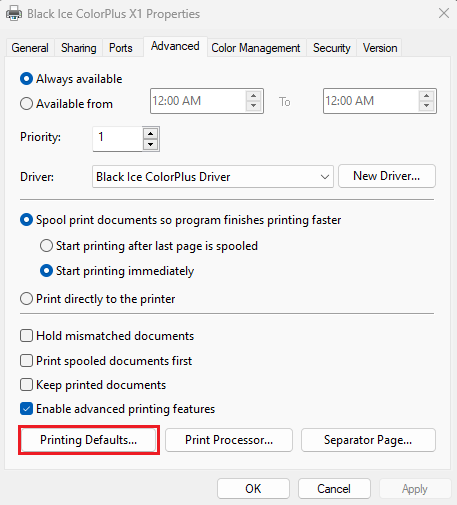Click the New Driver button
The height and width of the screenshot is (505, 457).
[387, 176]
